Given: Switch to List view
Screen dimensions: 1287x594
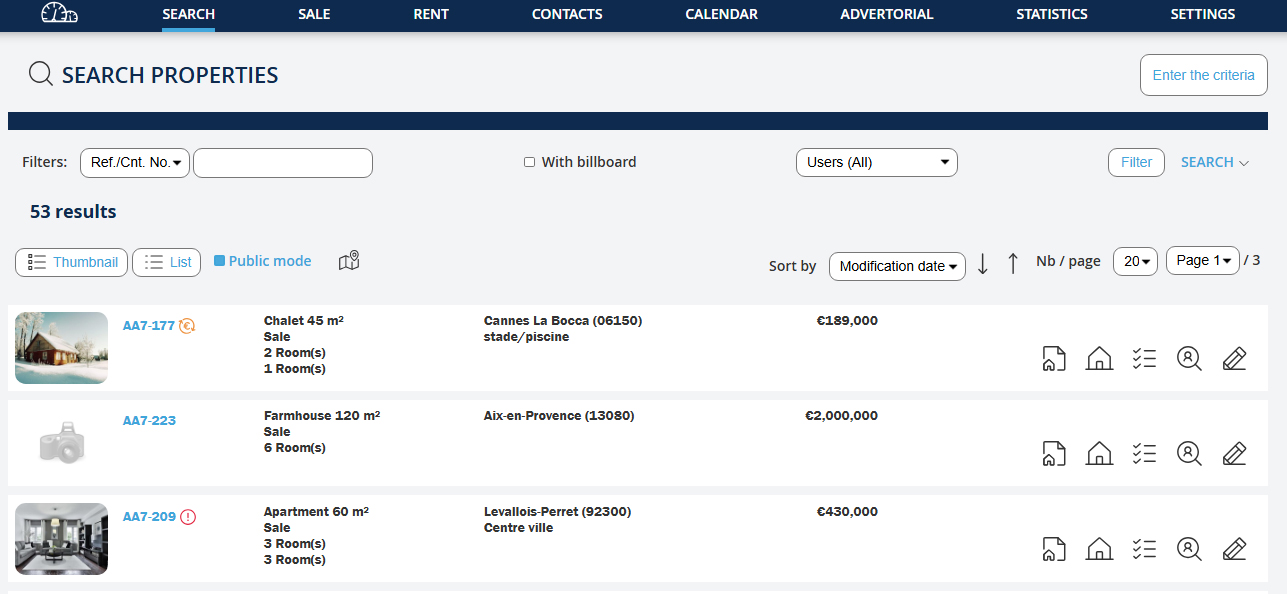Looking at the screenshot, I should (x=167, y=262).
